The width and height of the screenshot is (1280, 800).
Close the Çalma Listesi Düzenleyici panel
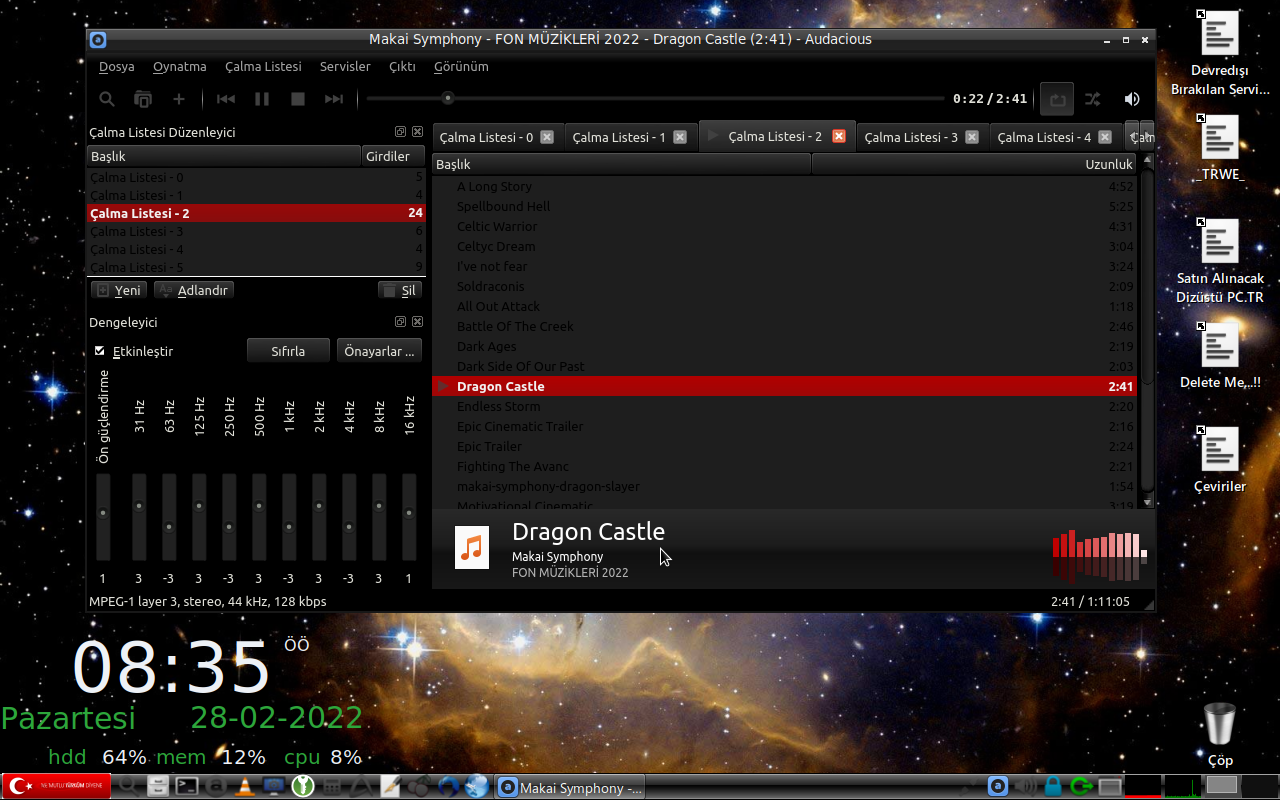tap(417, 132)
